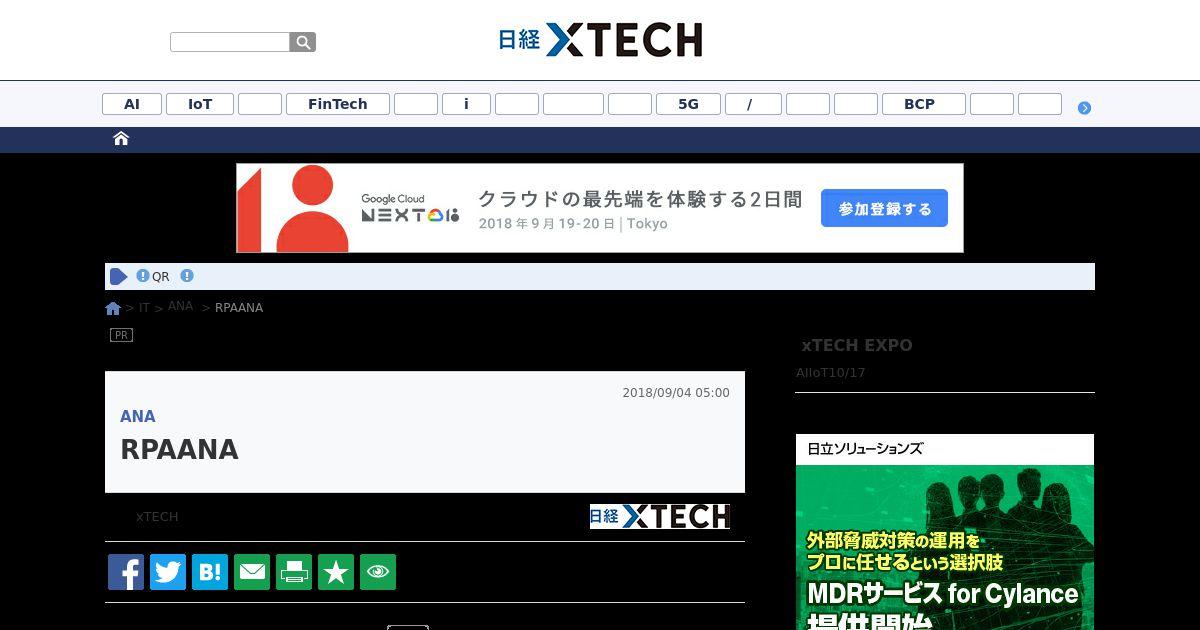
Task: Open the Nikkei xTECH logo beside author
Action: [x=660, y=516]
